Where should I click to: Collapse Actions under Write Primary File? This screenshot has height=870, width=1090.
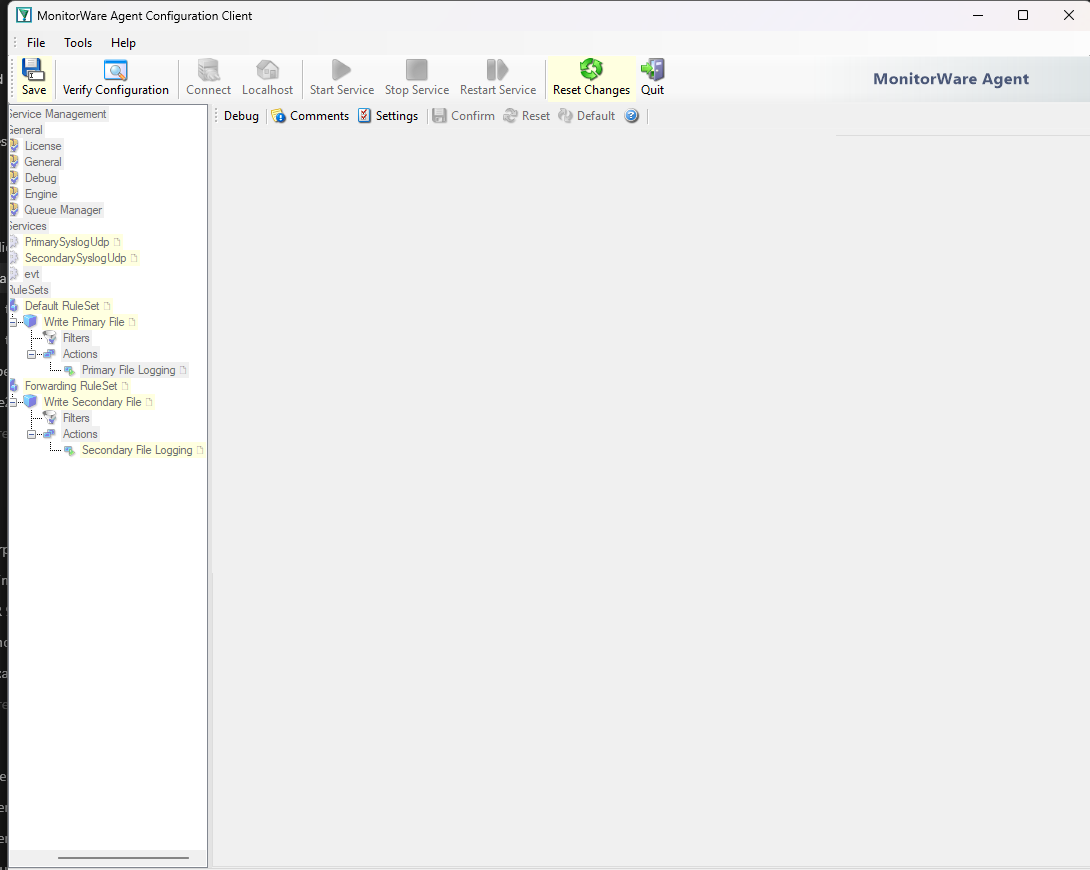pyautogui.click(x=31, y=354)
